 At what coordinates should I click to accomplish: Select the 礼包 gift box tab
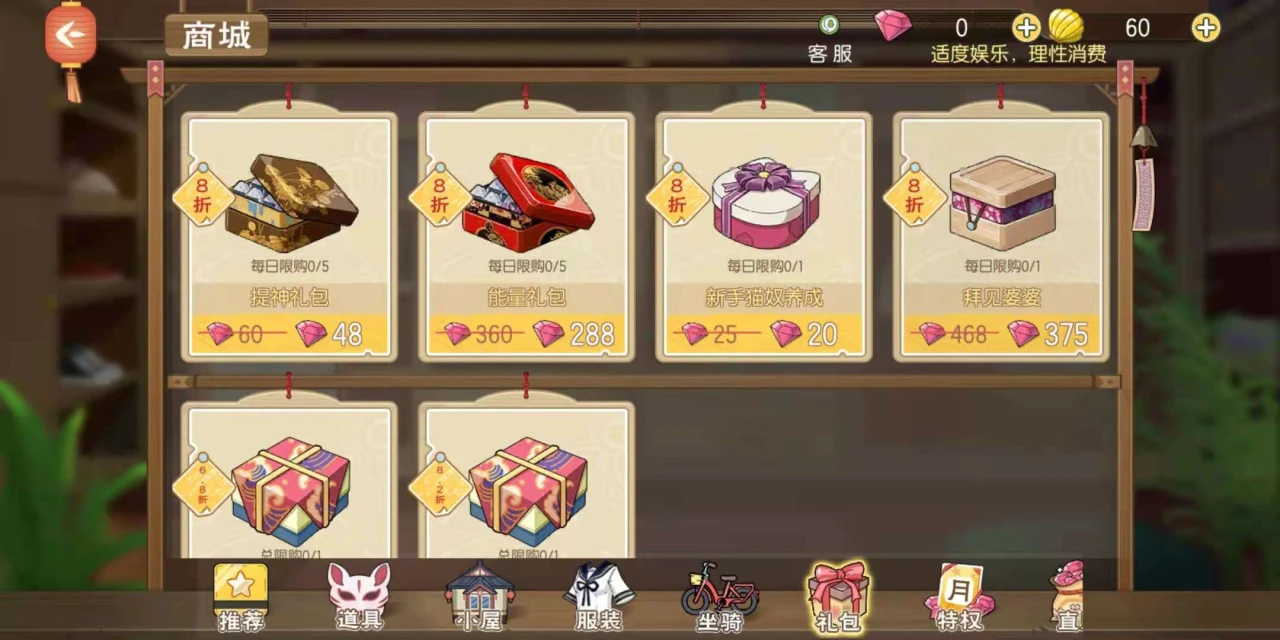pyautogui.click(x=839, y=597)
